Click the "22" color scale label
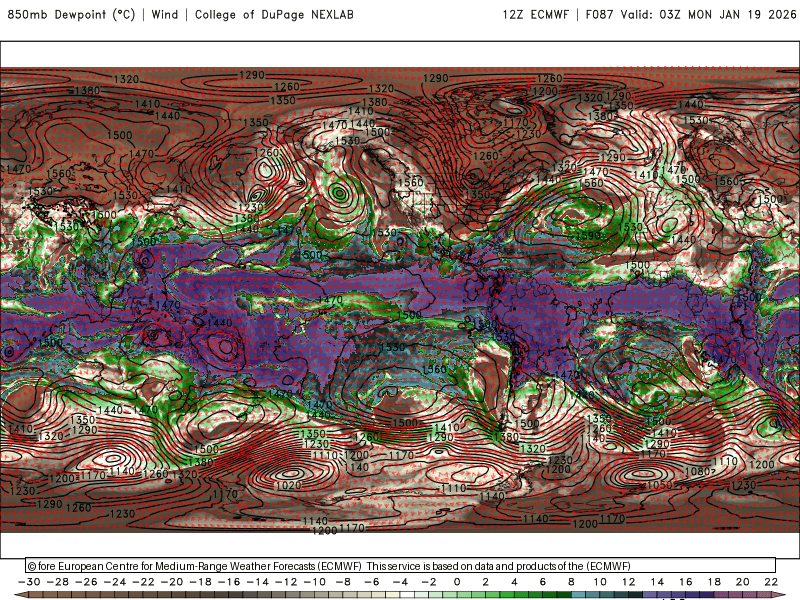This screenshot has height=600, width=800. [x=771, y=582]
